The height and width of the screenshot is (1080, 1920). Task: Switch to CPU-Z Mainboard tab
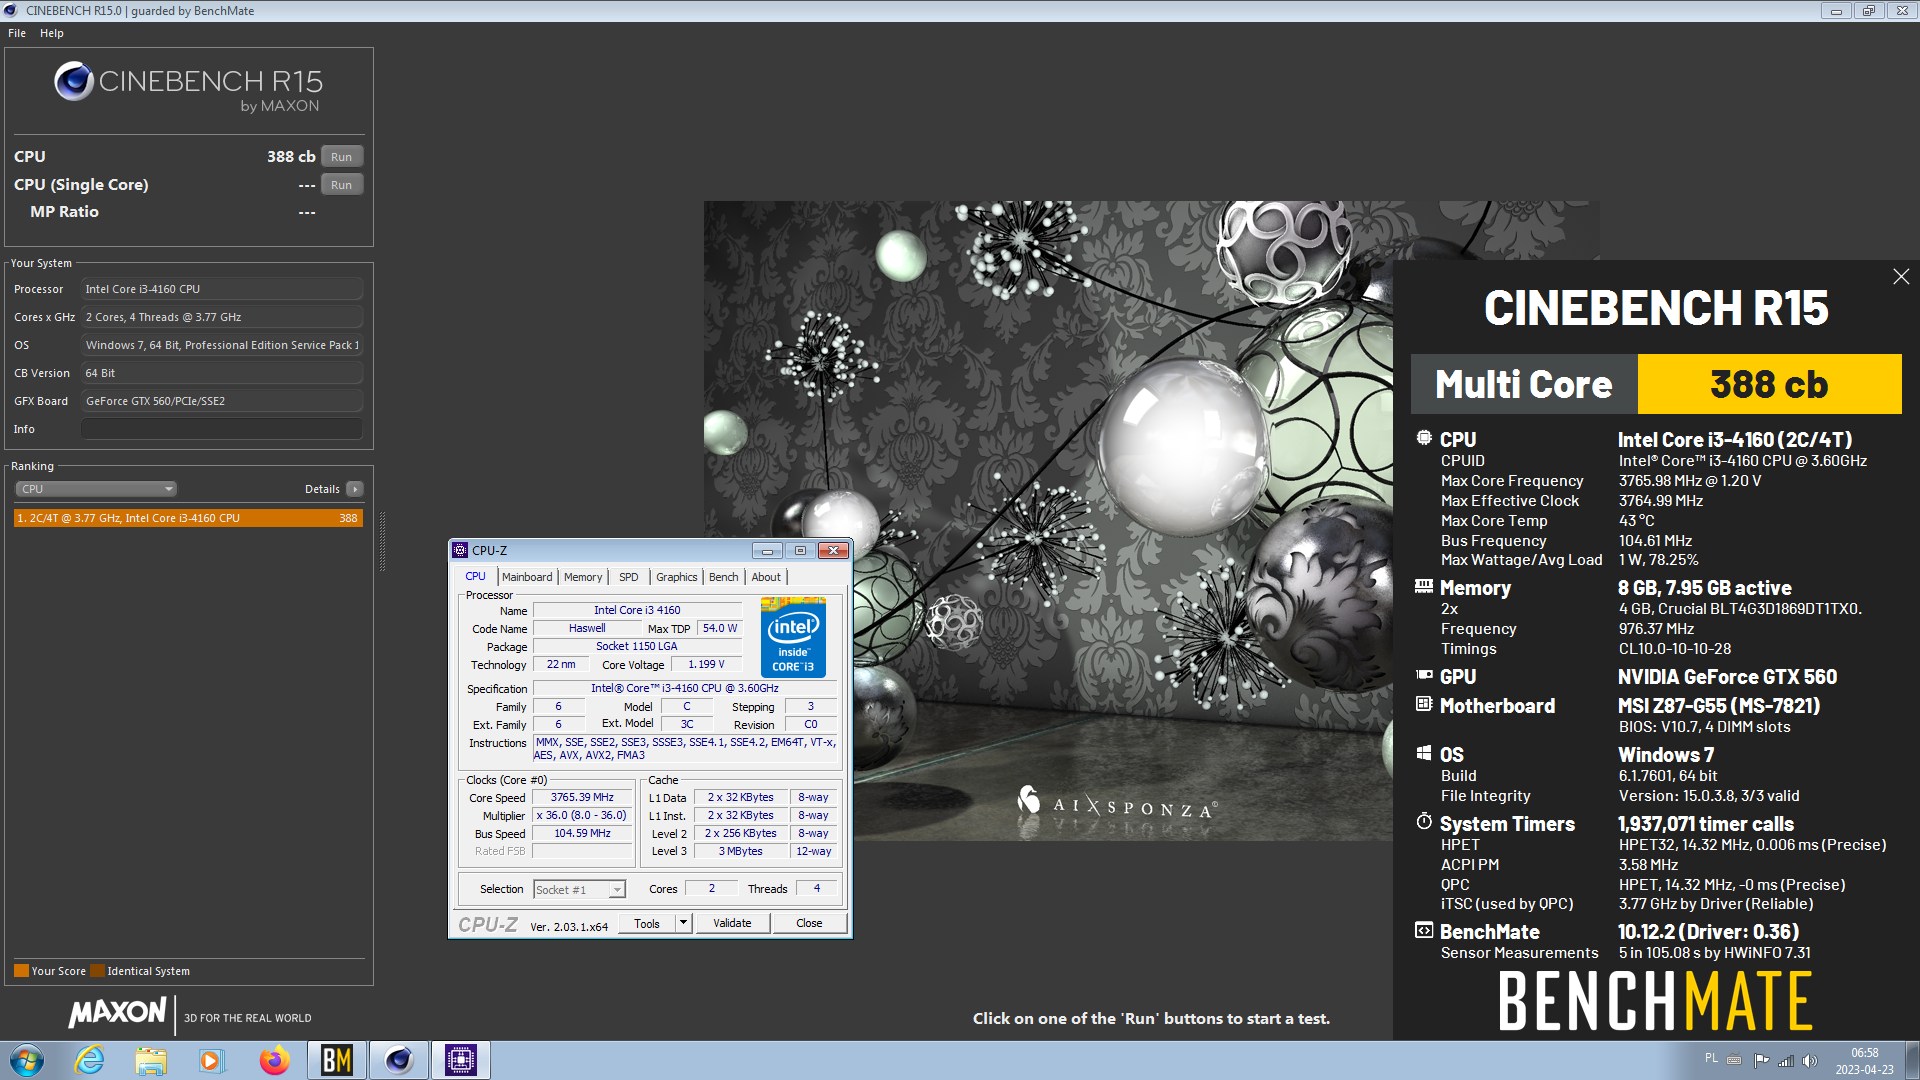pyautogui.click(x=527, y=577)
